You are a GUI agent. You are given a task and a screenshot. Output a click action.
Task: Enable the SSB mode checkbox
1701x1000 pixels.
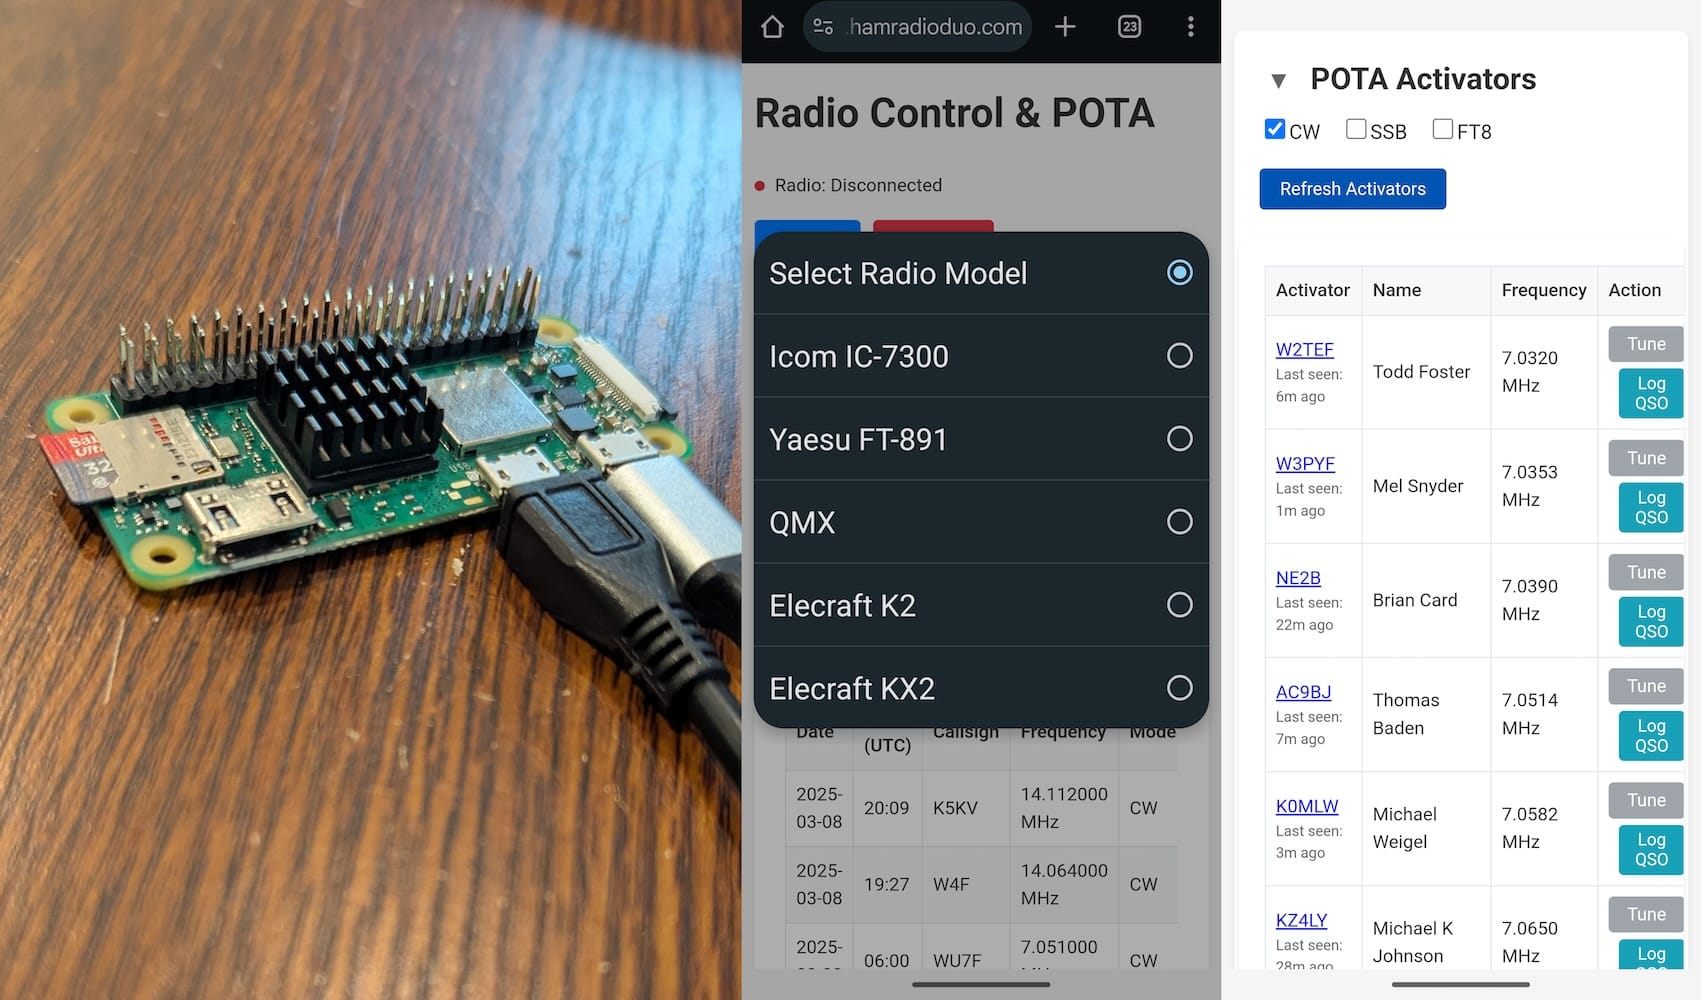point(1356,129)
